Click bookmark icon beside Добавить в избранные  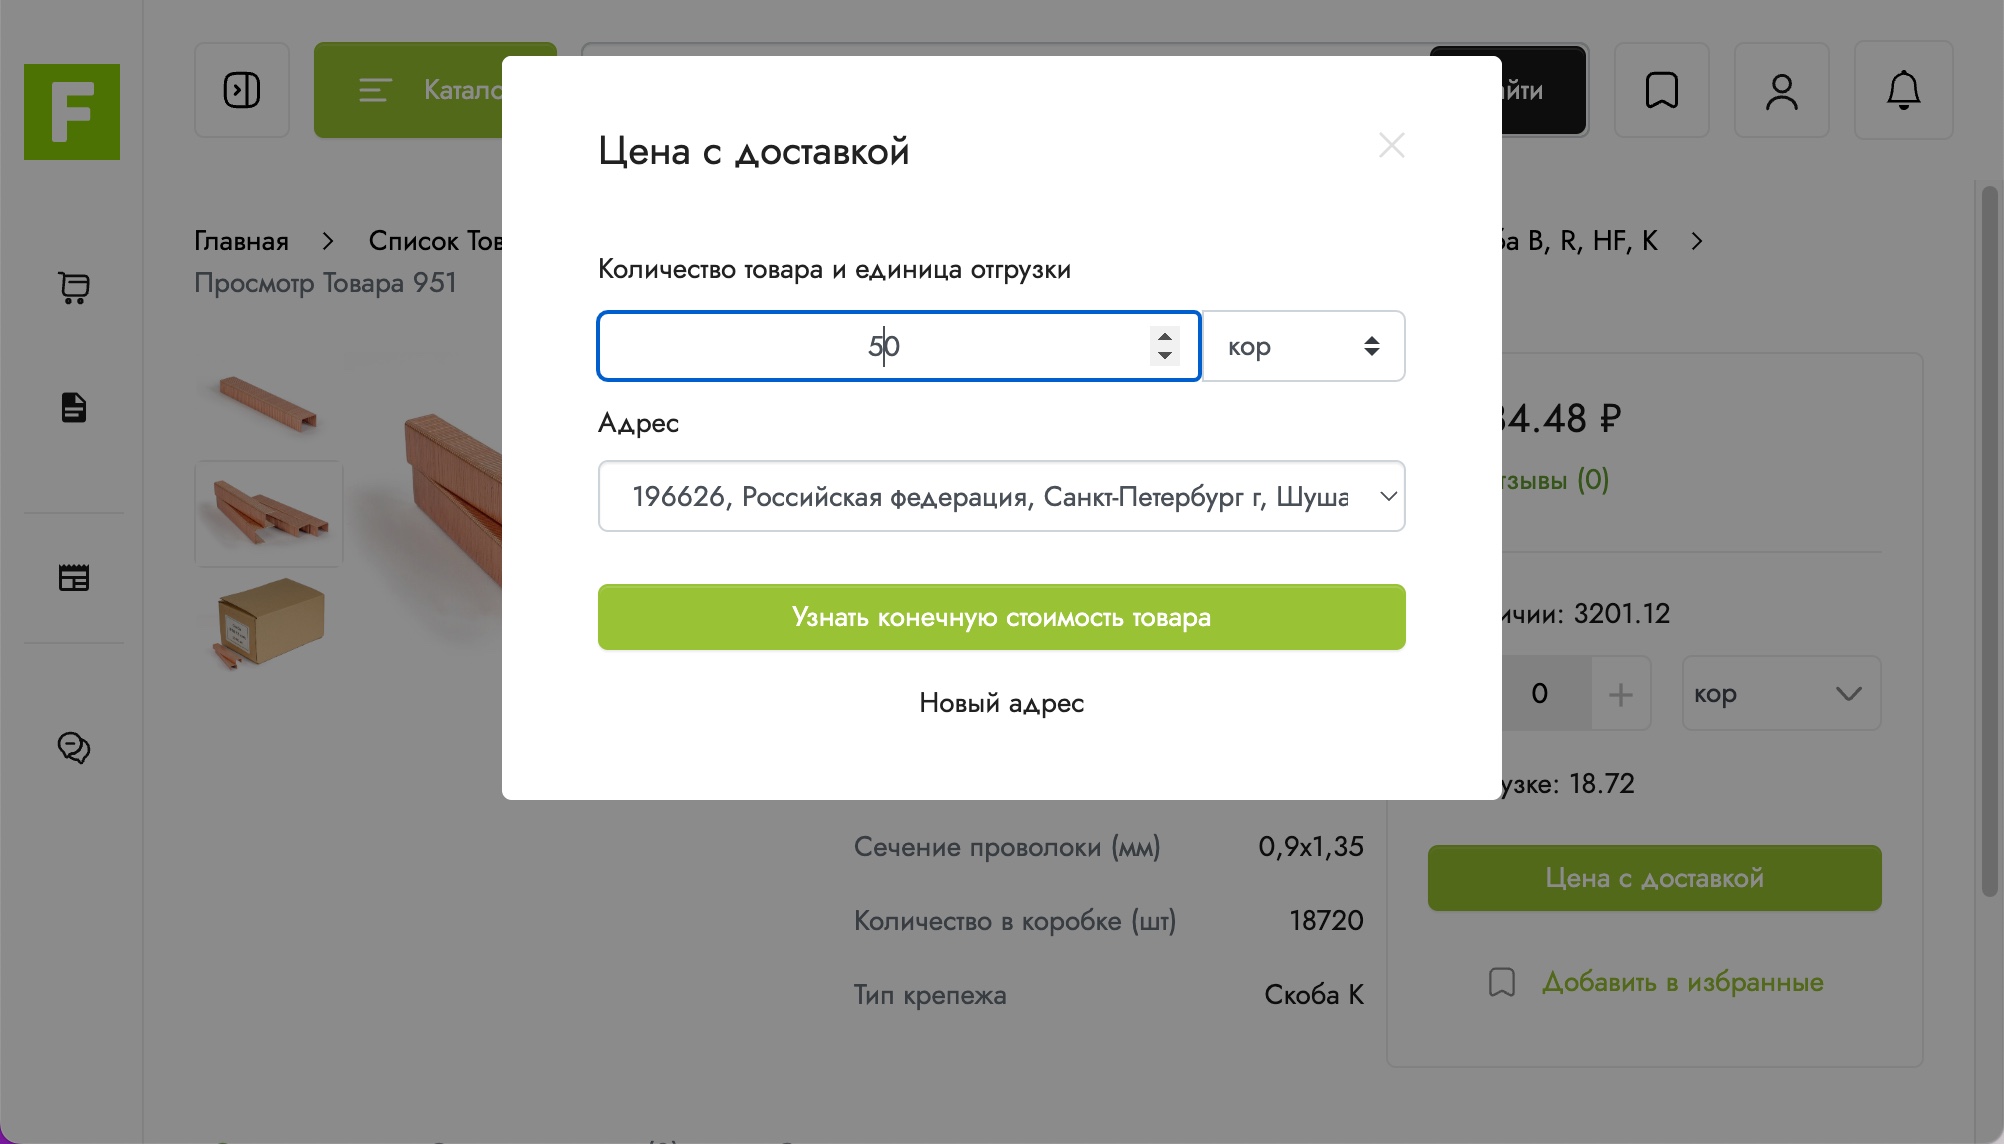pos(1502,982)
